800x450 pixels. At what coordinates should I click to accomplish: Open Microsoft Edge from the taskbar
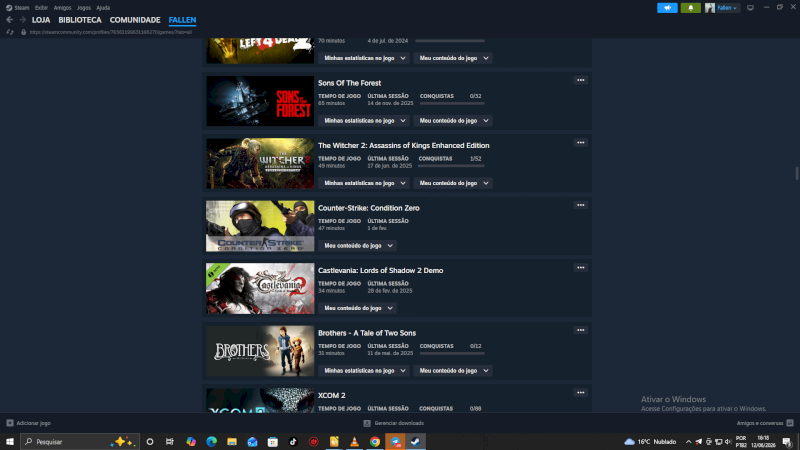(211, 442)
